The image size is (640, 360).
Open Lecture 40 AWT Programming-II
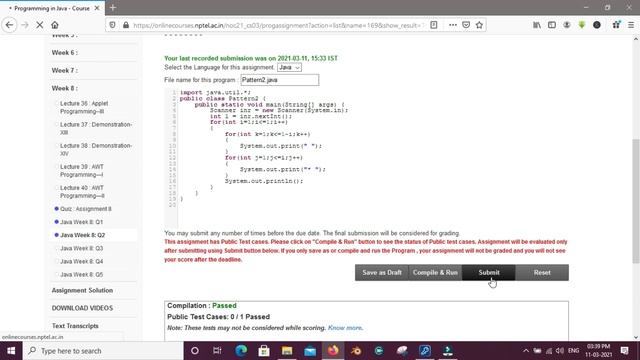click(82, 192)
